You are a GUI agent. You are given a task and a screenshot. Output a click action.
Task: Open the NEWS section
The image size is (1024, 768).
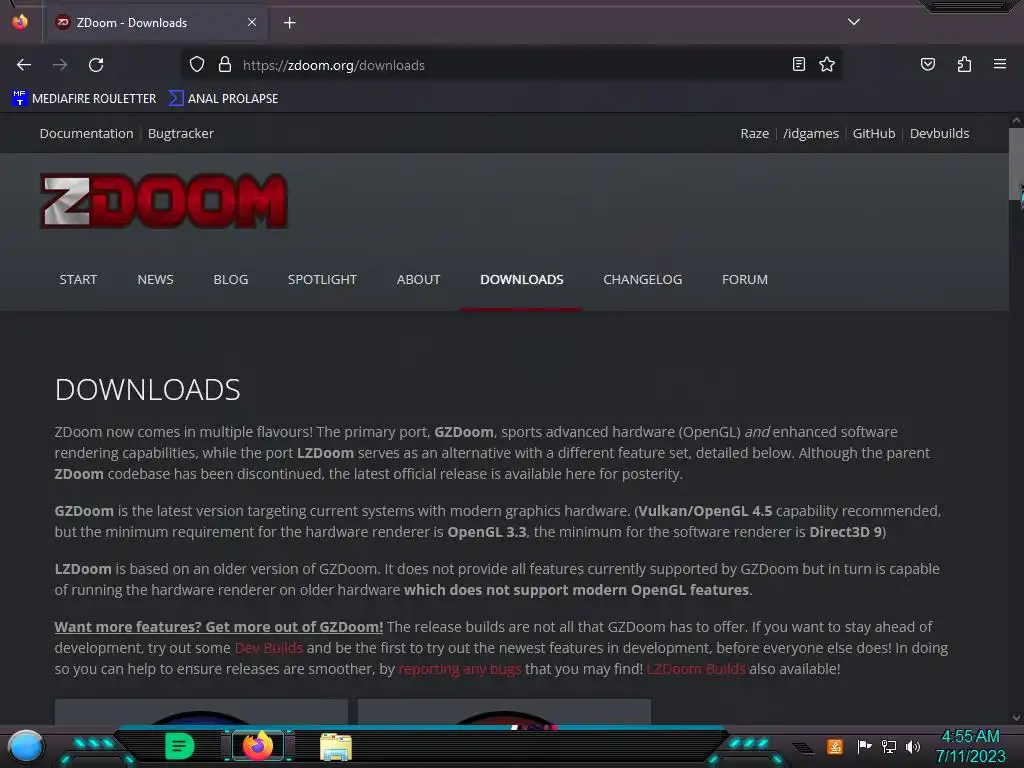click(155, 280)
